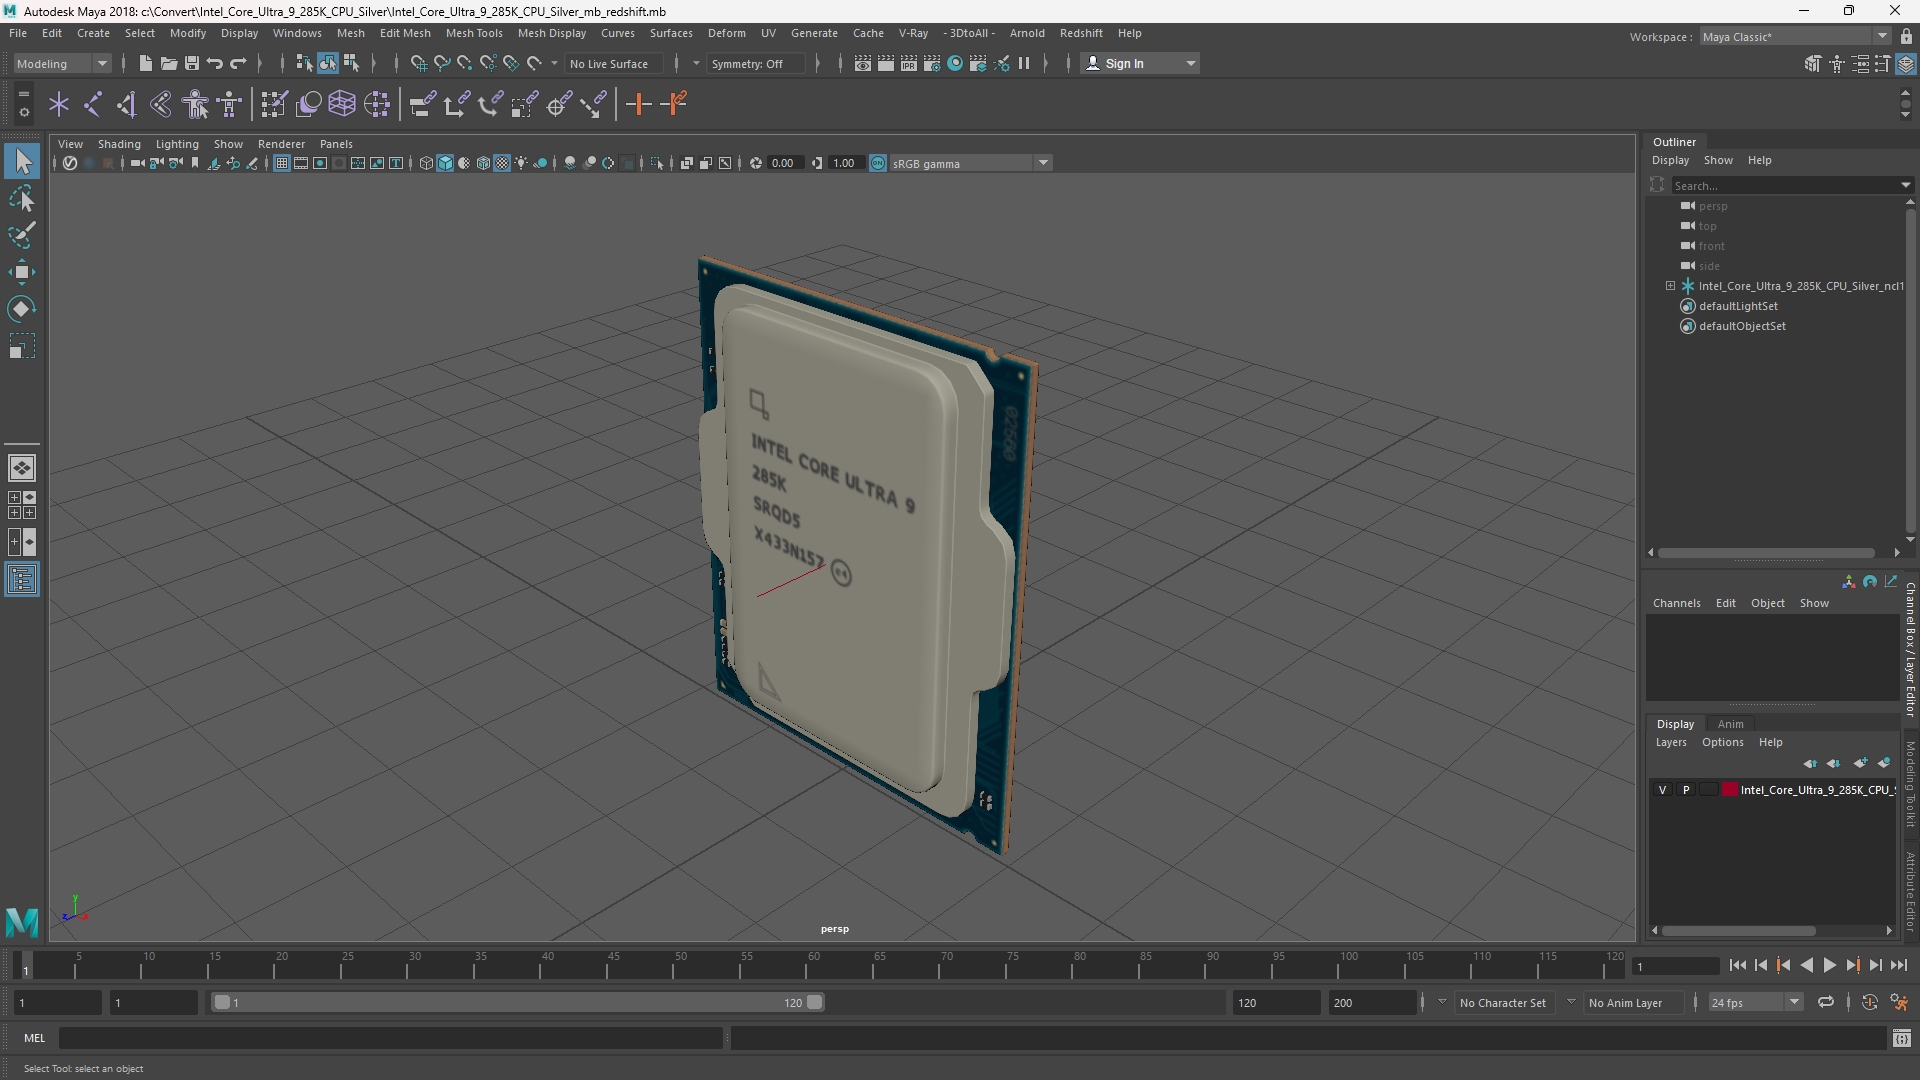Go to end of playback range

pos(1899,965)
